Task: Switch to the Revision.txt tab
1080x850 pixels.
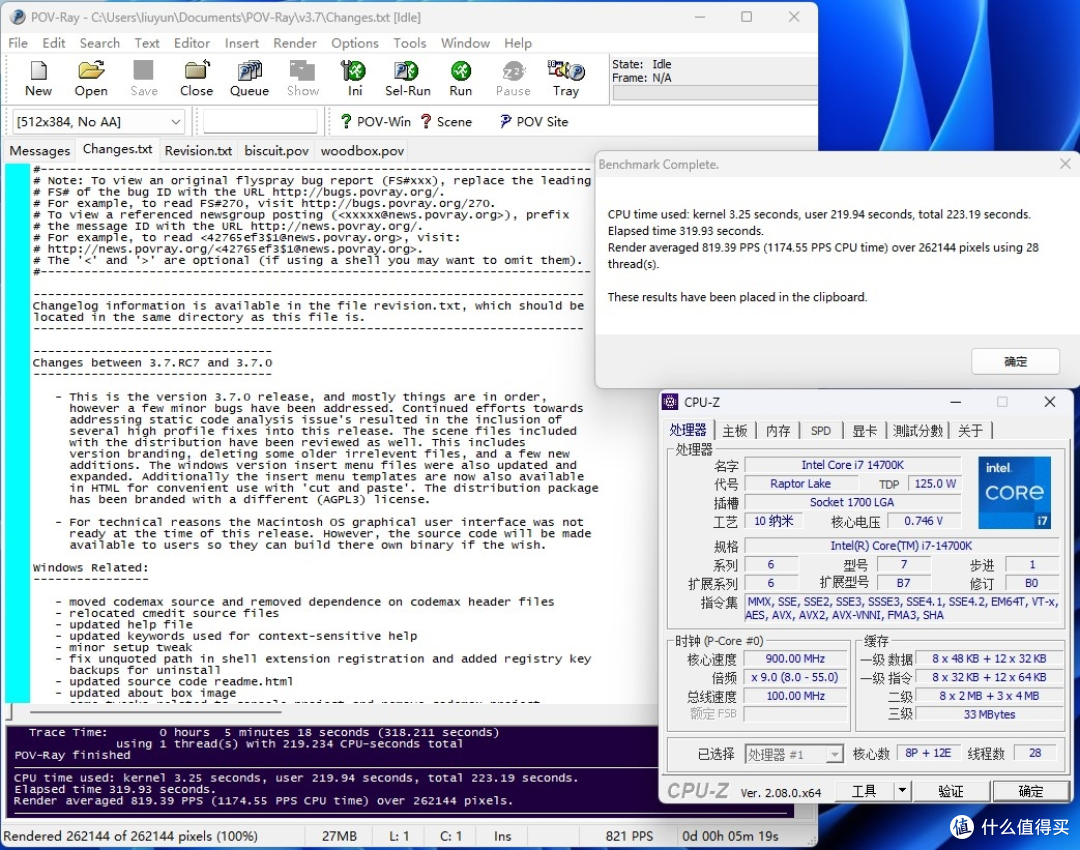Action: point(198,150)
